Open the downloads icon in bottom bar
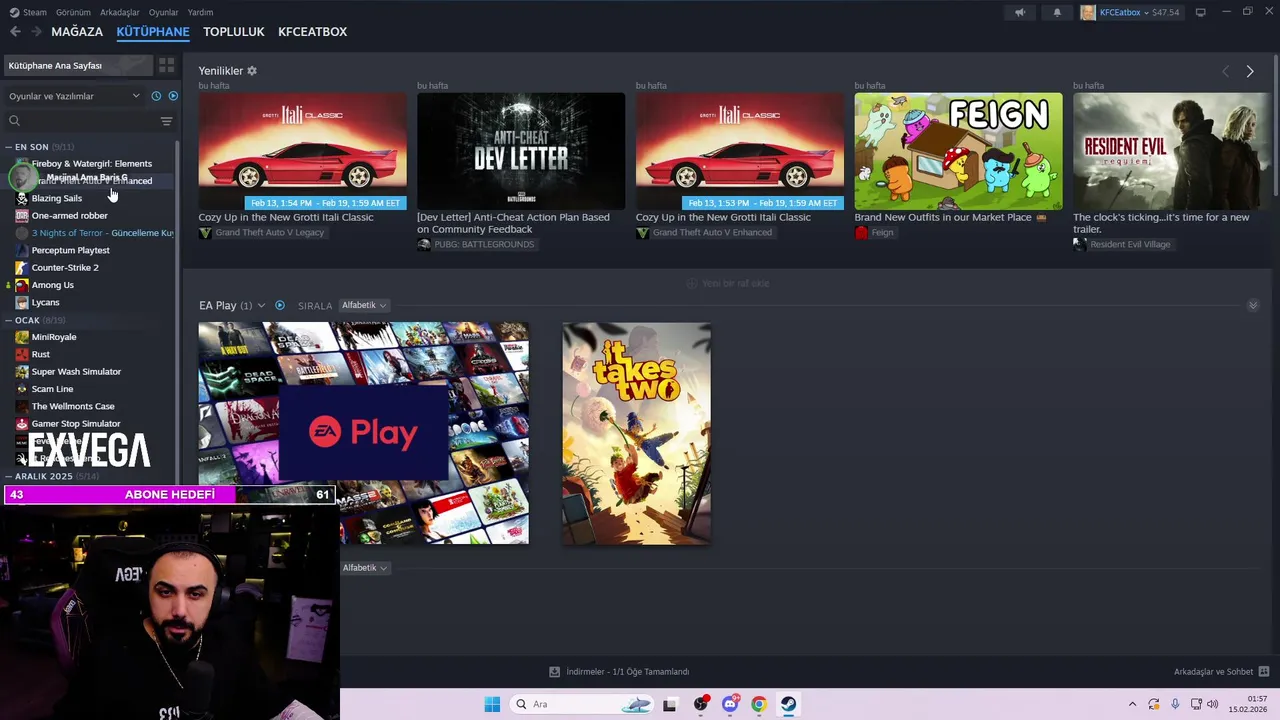 (x=555, y=672)
